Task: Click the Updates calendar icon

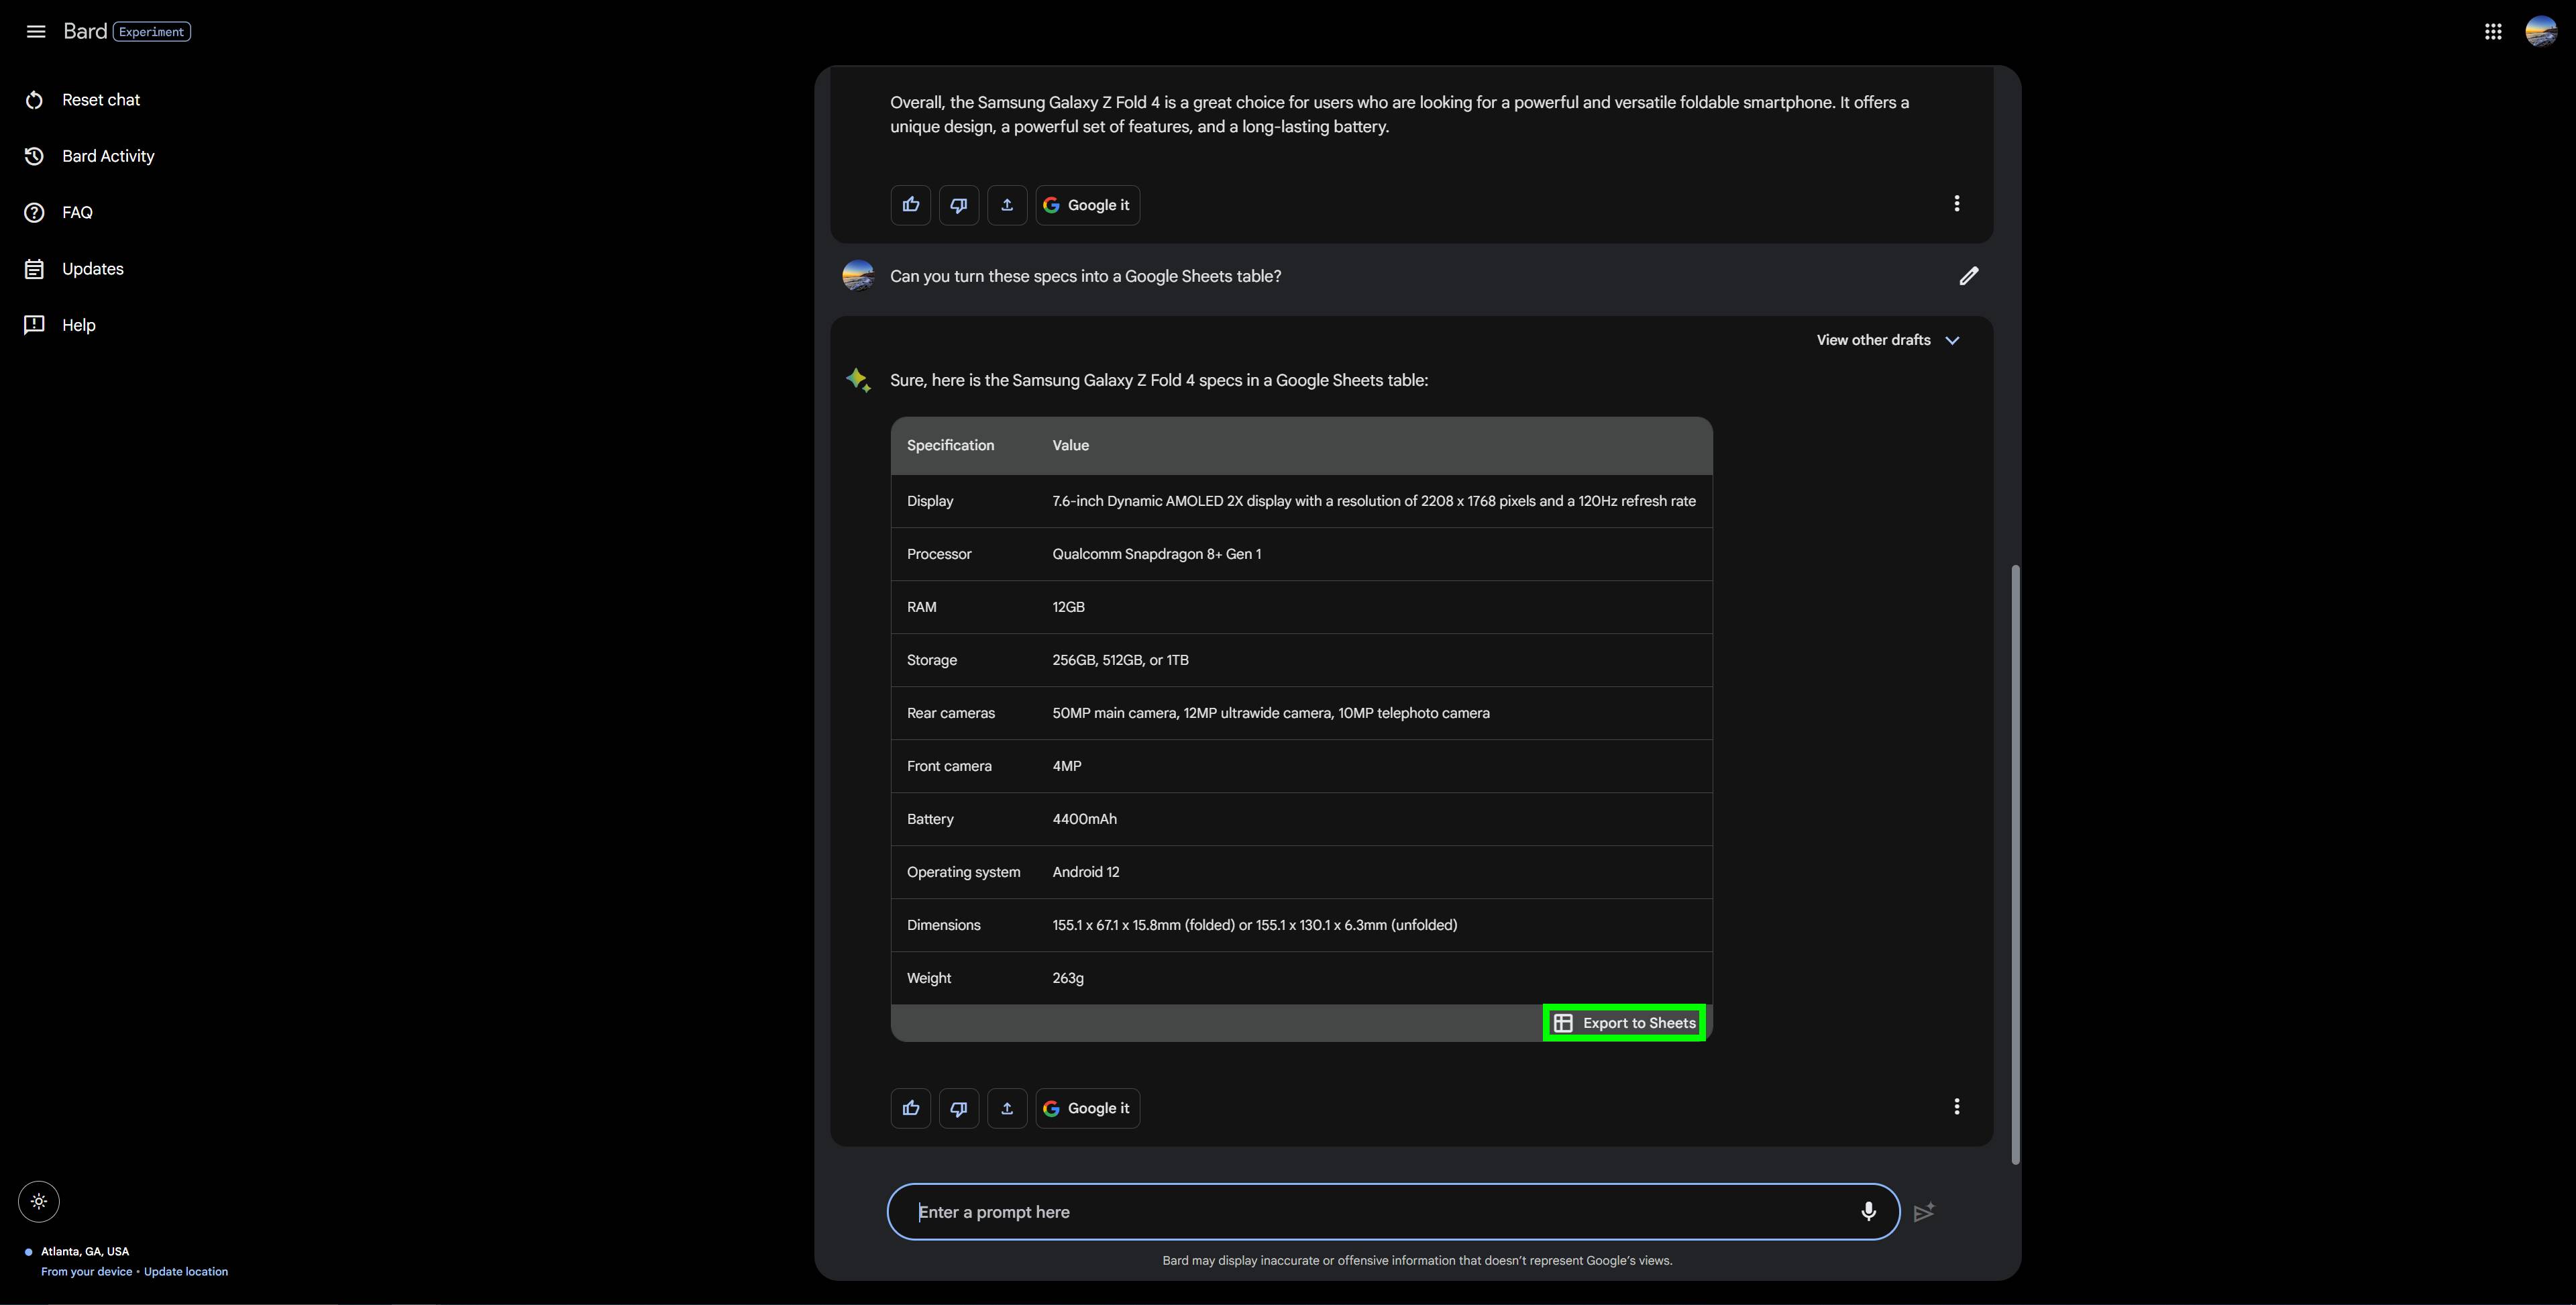Action: pos(34,269)
